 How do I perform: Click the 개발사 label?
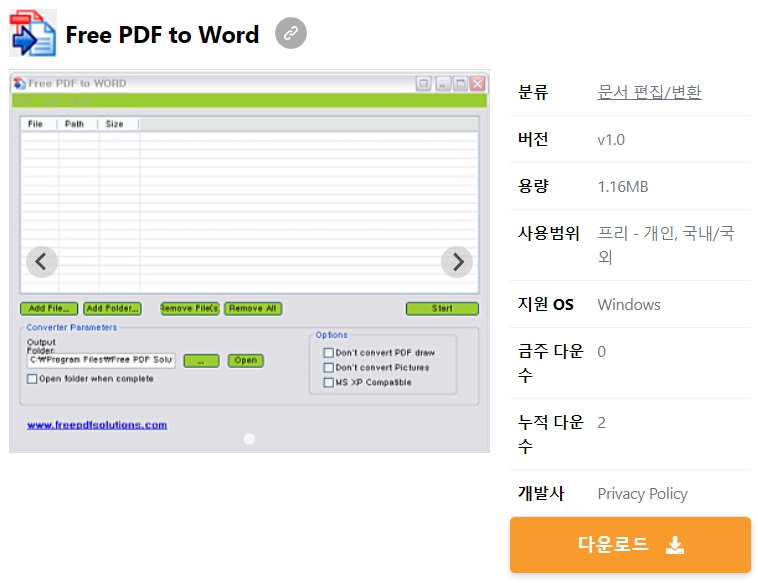click(x=540, y=493)
